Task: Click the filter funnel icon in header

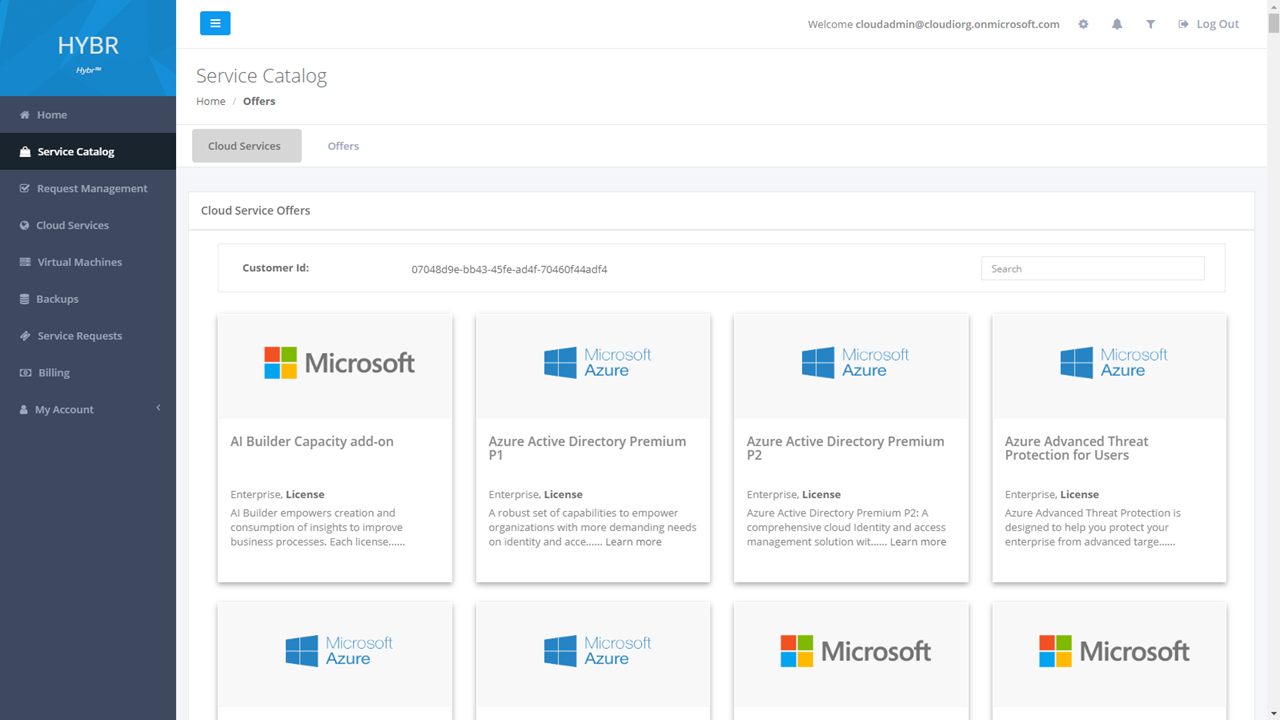Action: coord(1151,24)
